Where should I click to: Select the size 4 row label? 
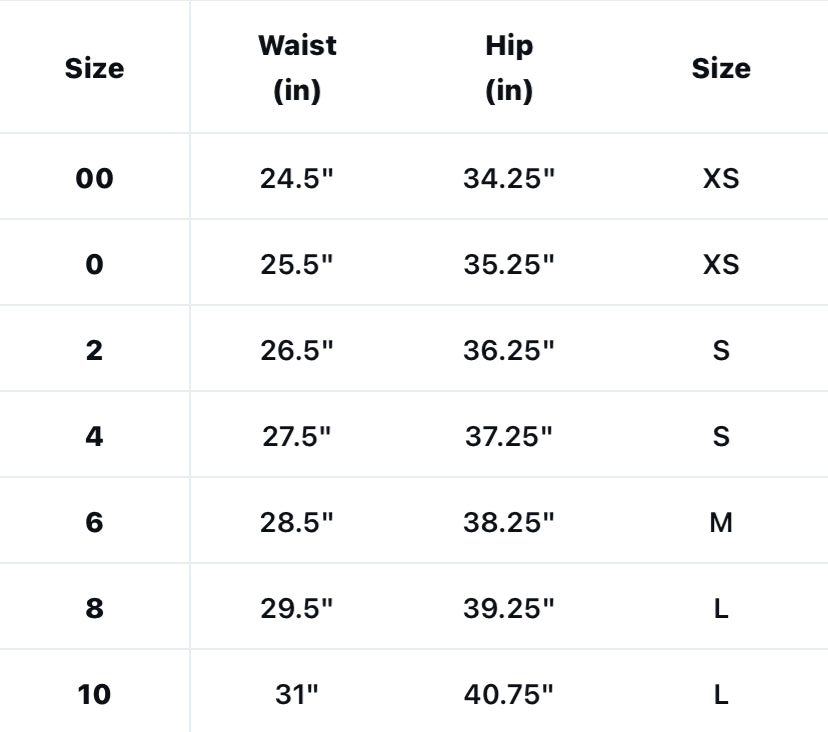click(x=94, y=437)
